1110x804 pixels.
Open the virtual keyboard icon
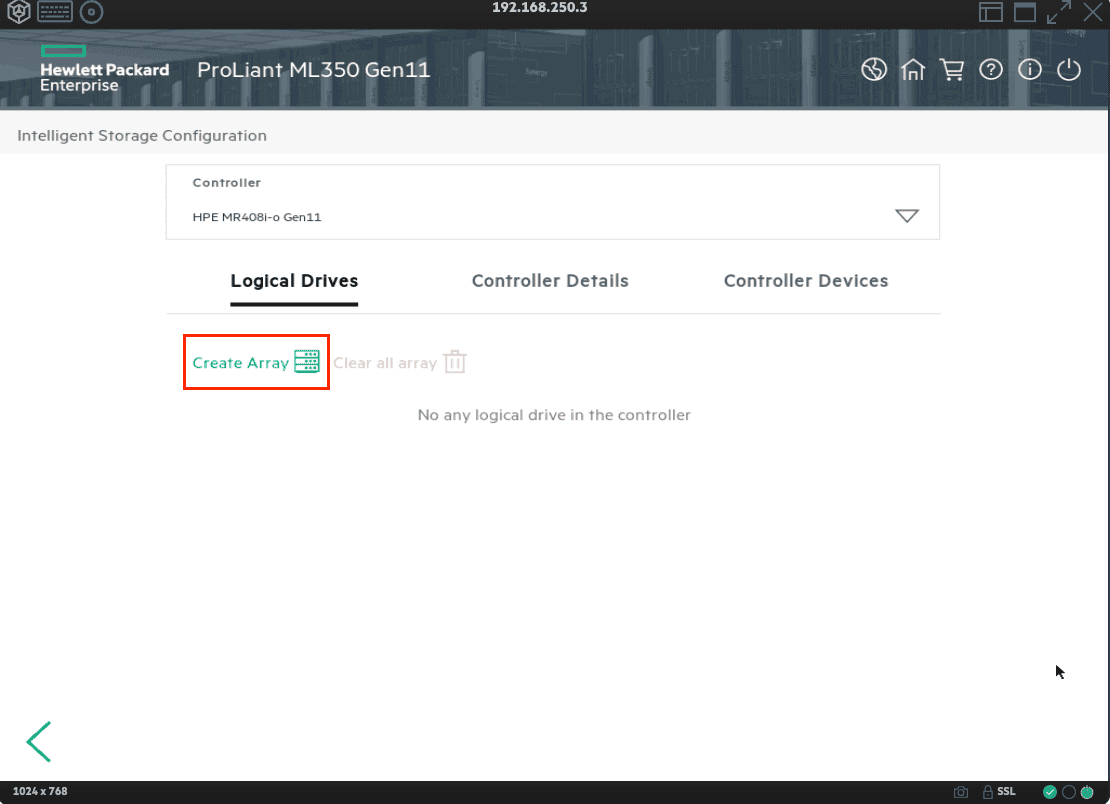[x=54, y=12]
